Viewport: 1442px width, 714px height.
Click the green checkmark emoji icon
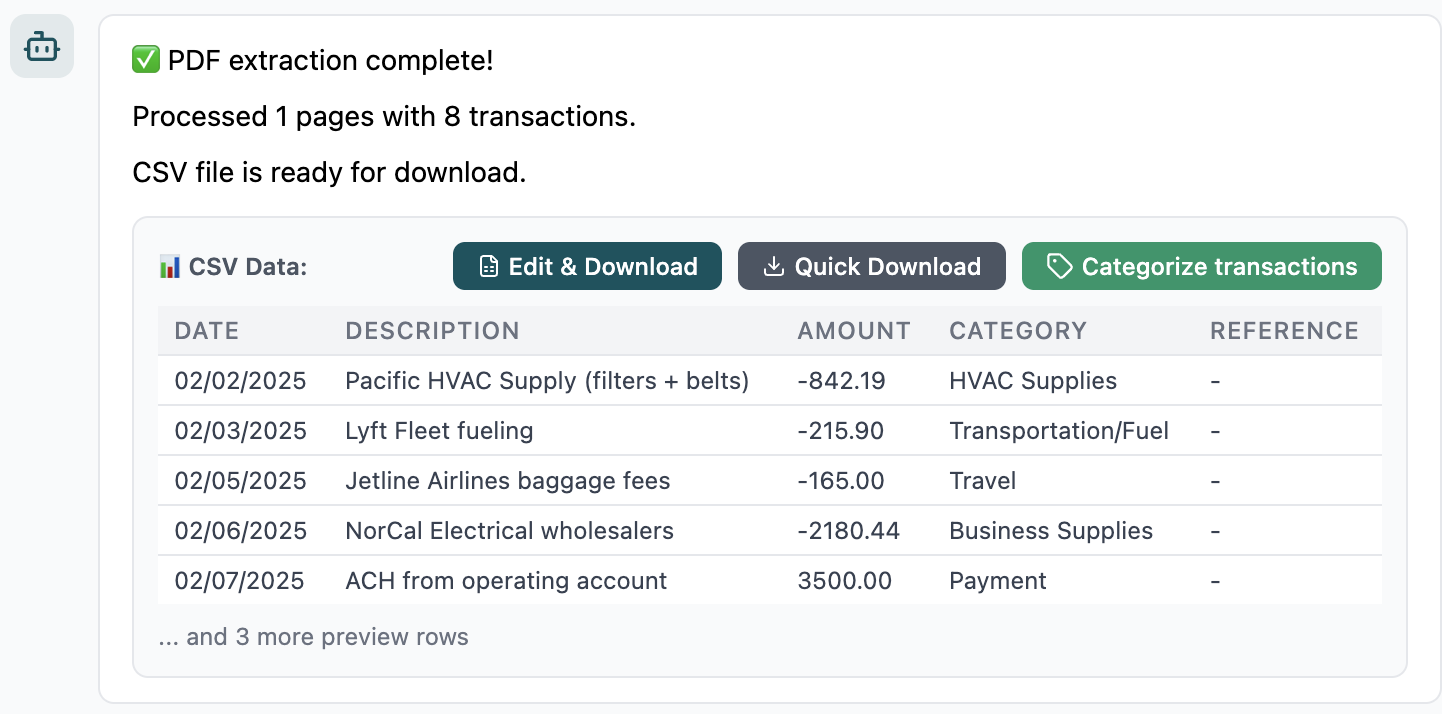[x=146, y=61]
